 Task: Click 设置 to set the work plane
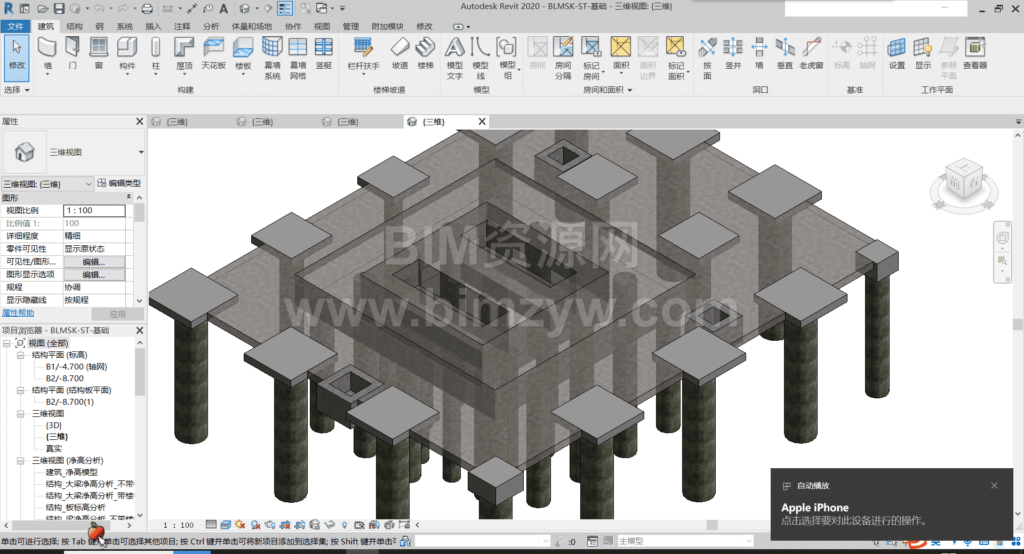tap(897, 54)
